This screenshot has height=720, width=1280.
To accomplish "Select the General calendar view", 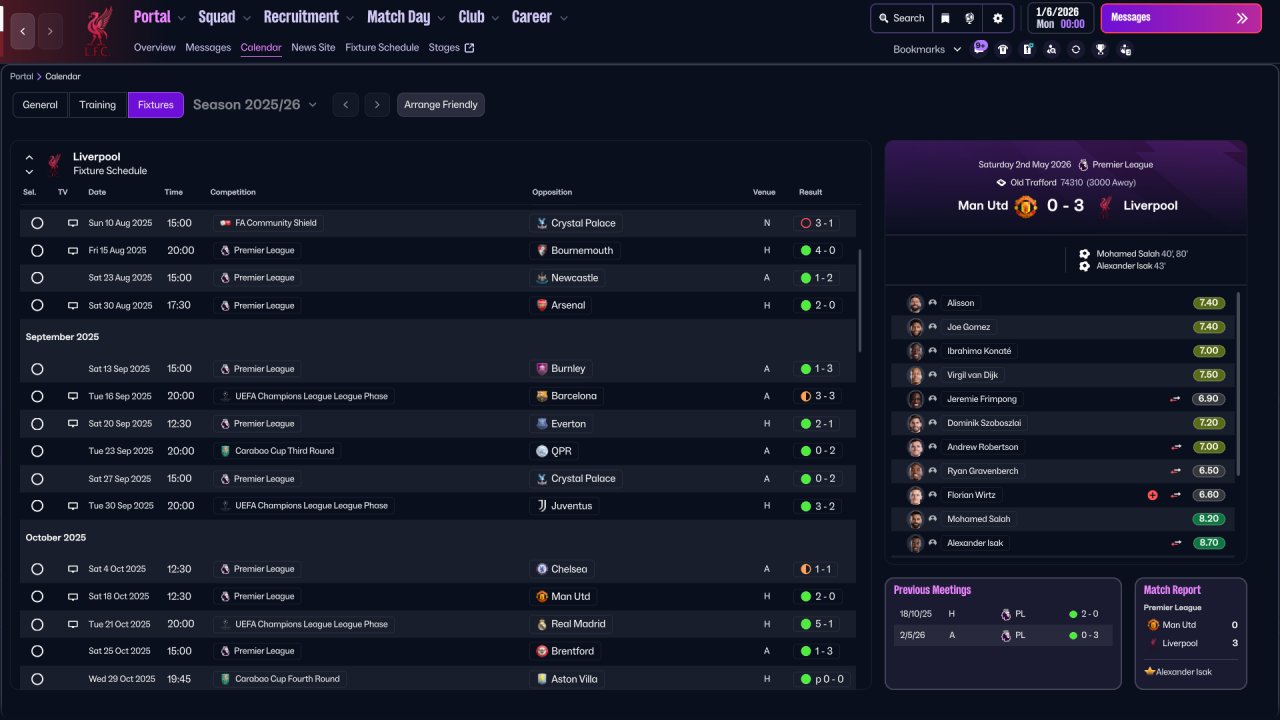I will (x=40, y=105).
